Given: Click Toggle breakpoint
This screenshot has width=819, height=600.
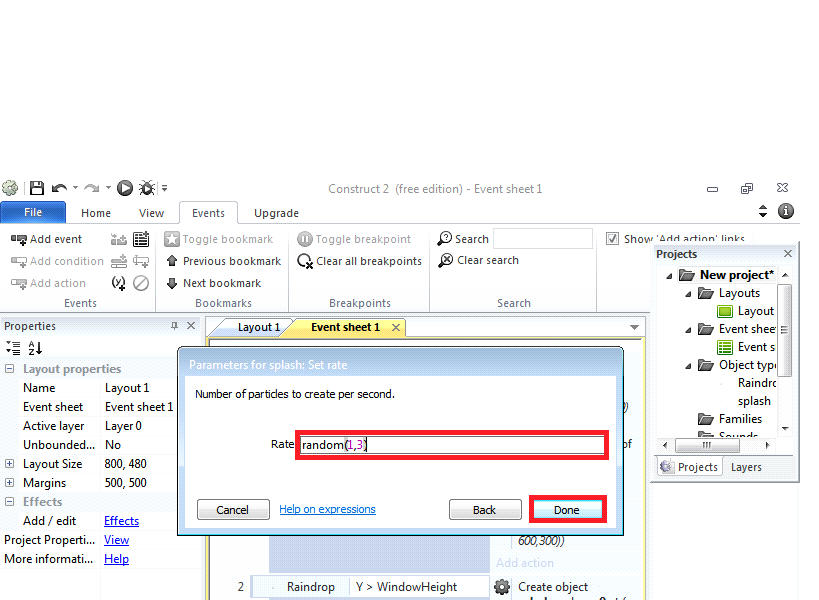Looking at the screenshot, I should (x=354, y=239).
